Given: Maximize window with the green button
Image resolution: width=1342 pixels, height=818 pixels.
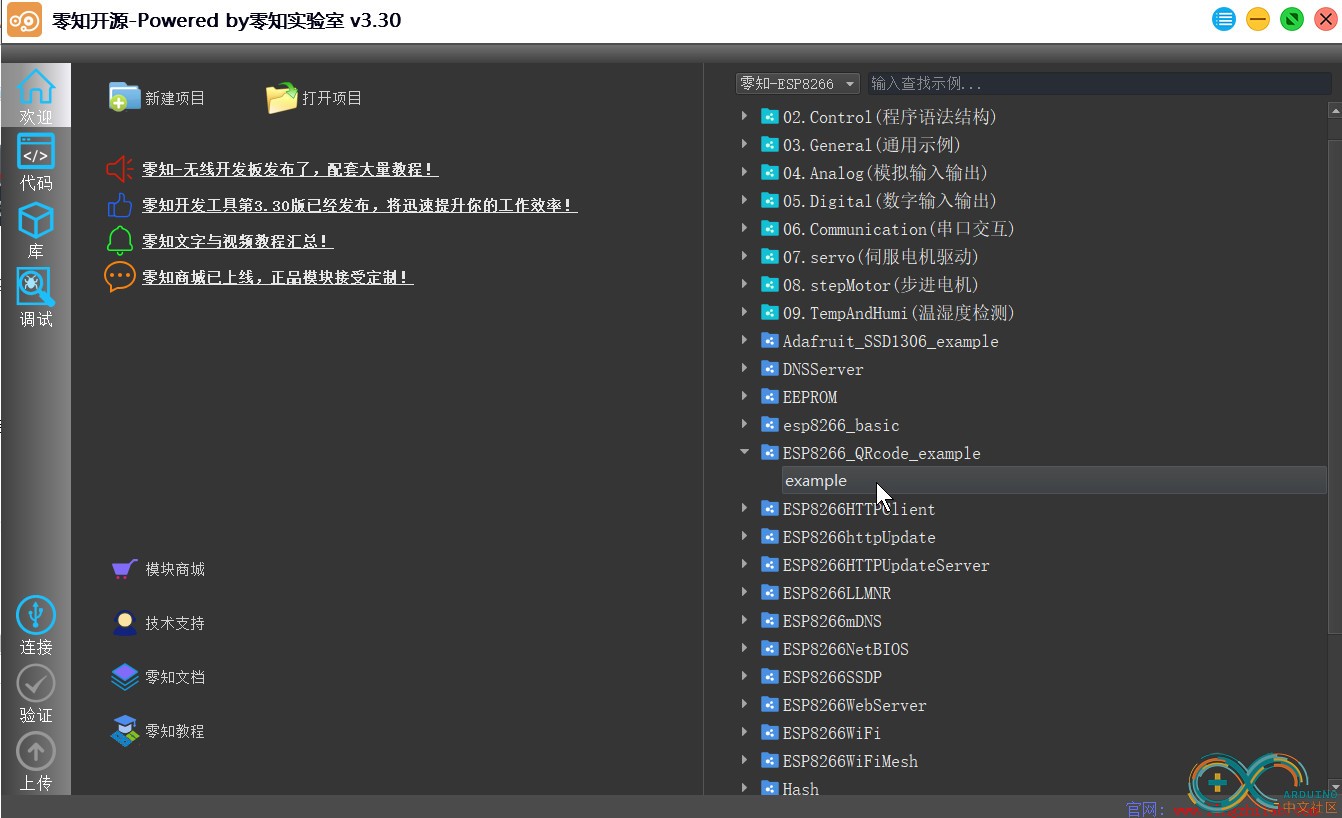Looking at the screenshot, I should [x=1292, y=19].
